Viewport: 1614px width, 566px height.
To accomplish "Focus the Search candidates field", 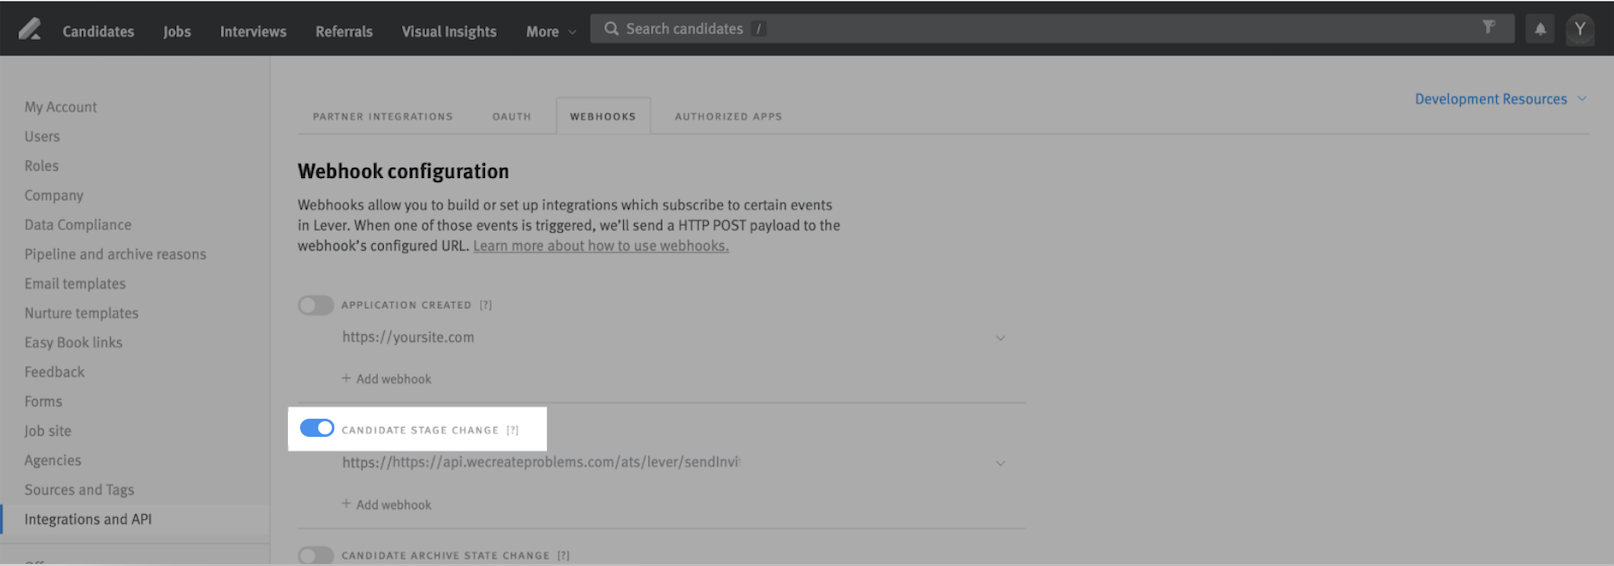I will point(1052,29).
